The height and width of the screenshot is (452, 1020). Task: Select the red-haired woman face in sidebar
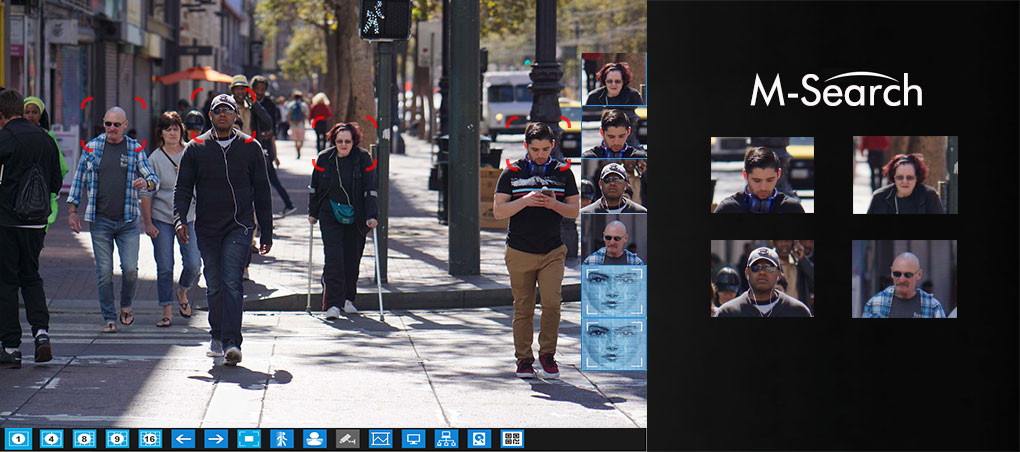(613, 80)
